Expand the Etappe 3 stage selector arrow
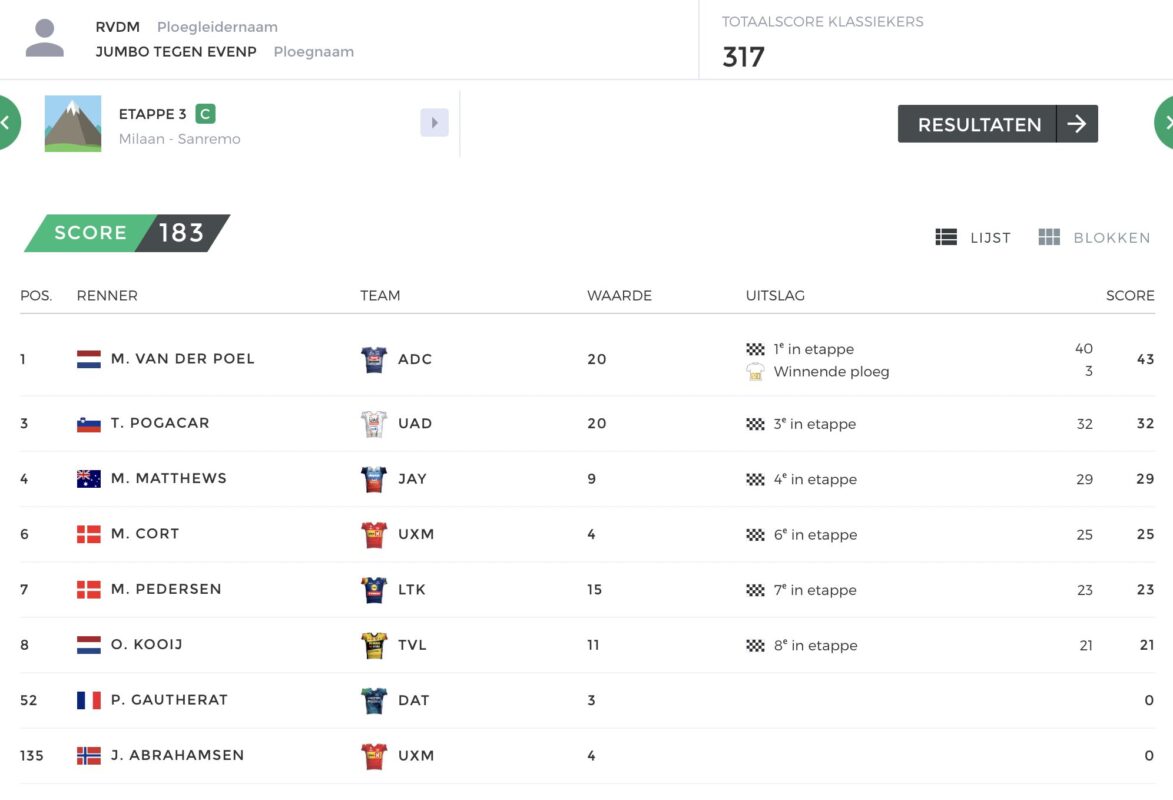The height and width of the screenshot is (800, 1173). [434, 123]
